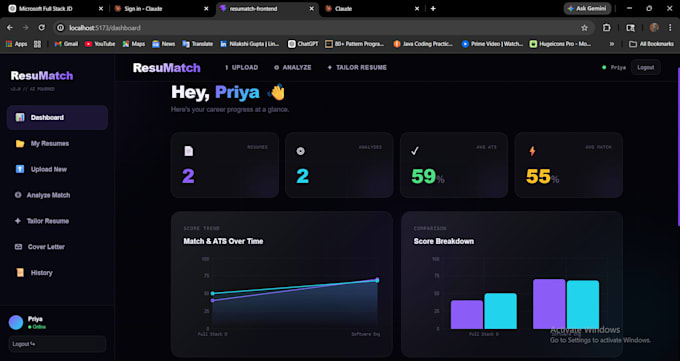The width and height of the screenshot is (680, 361).
Task: Open the Java Coding Practice bookmark
Action: tap(423, 44)
